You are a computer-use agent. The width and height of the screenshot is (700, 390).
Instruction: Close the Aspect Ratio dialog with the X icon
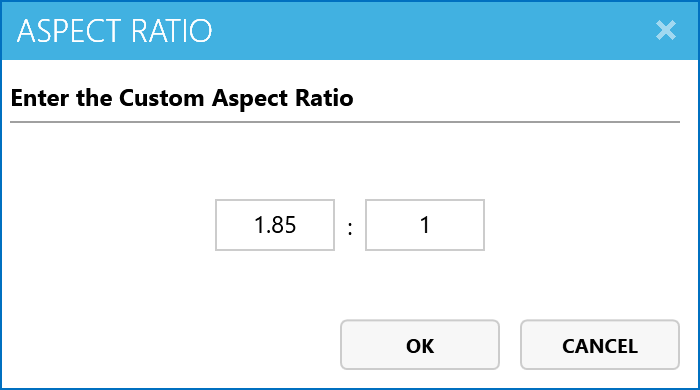(666, 30)
